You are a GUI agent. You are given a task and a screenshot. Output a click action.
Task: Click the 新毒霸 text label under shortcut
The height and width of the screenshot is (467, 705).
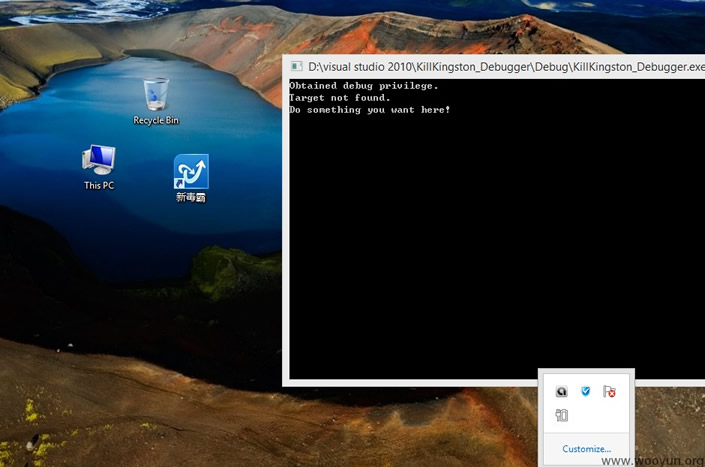(191, 198)
